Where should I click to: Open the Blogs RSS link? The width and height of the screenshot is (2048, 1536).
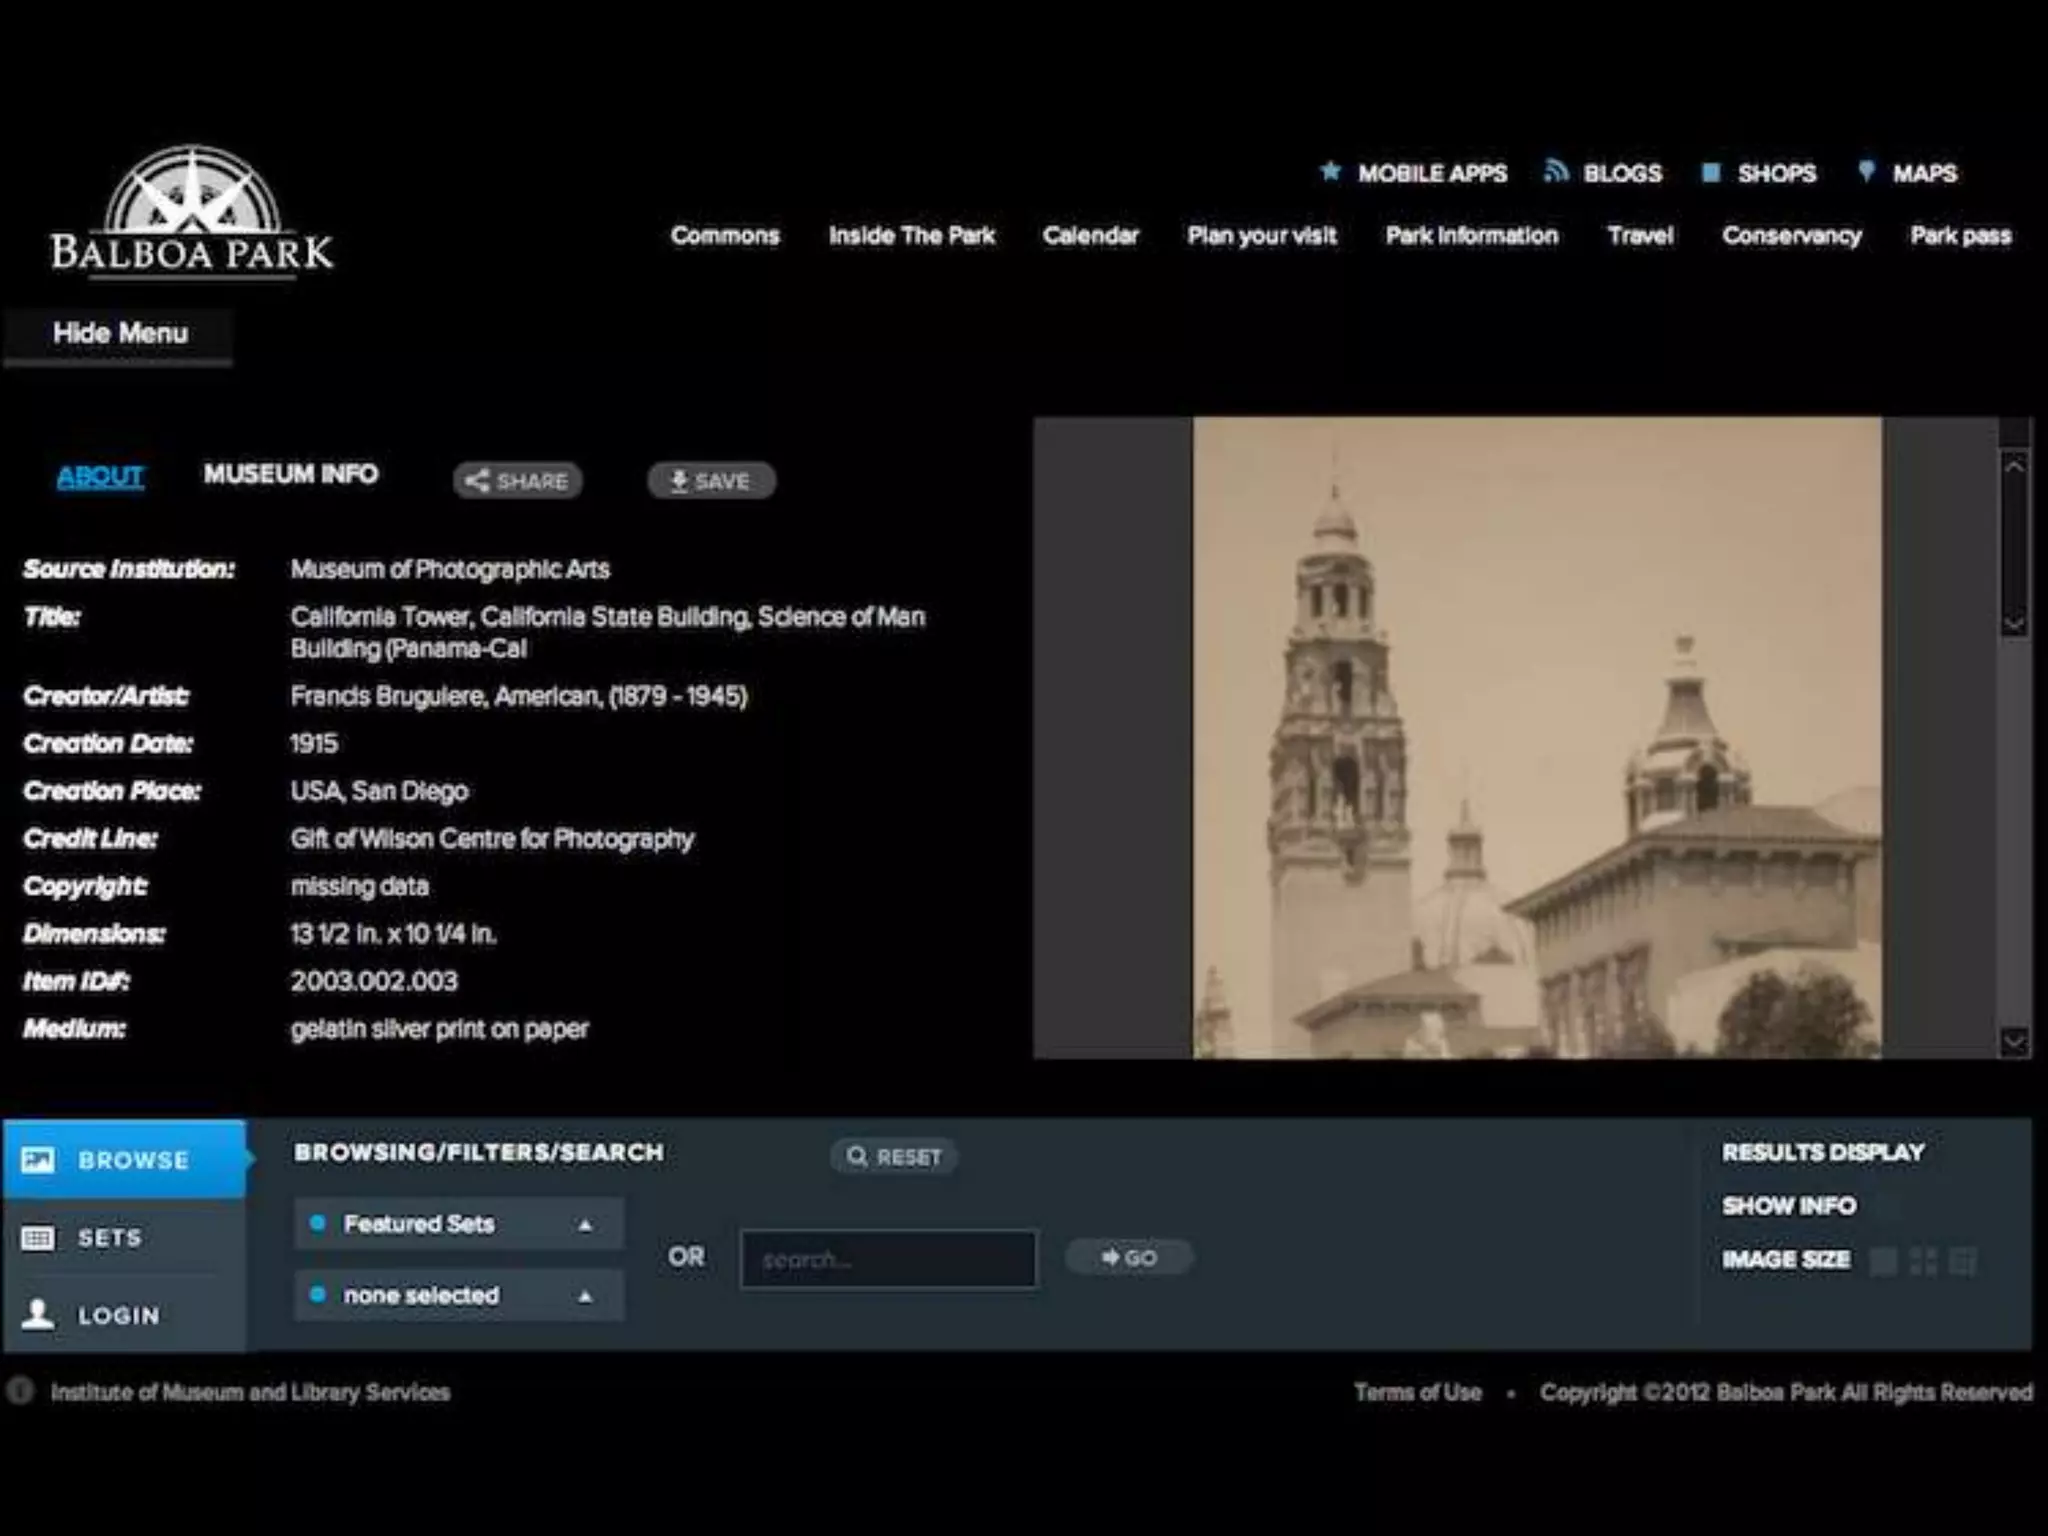coord(1604,173)
